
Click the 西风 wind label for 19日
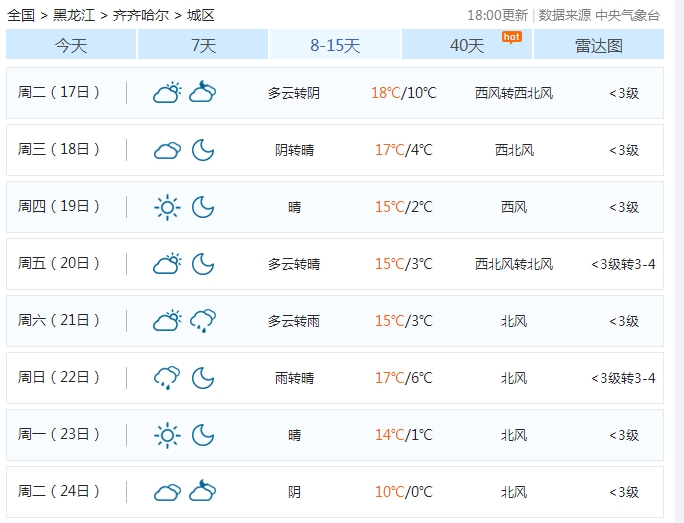[x=514, y=207]
